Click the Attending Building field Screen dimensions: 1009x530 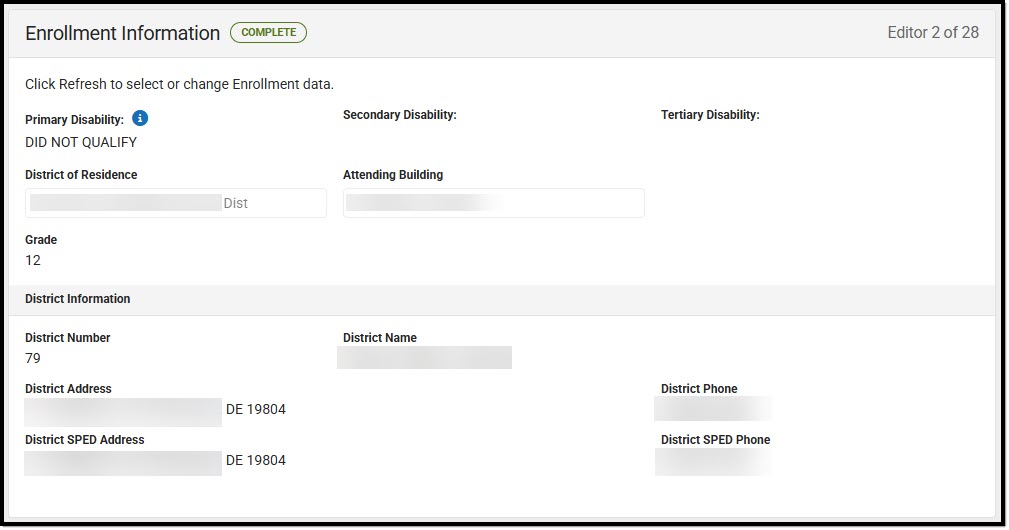[x=494, y=203]
